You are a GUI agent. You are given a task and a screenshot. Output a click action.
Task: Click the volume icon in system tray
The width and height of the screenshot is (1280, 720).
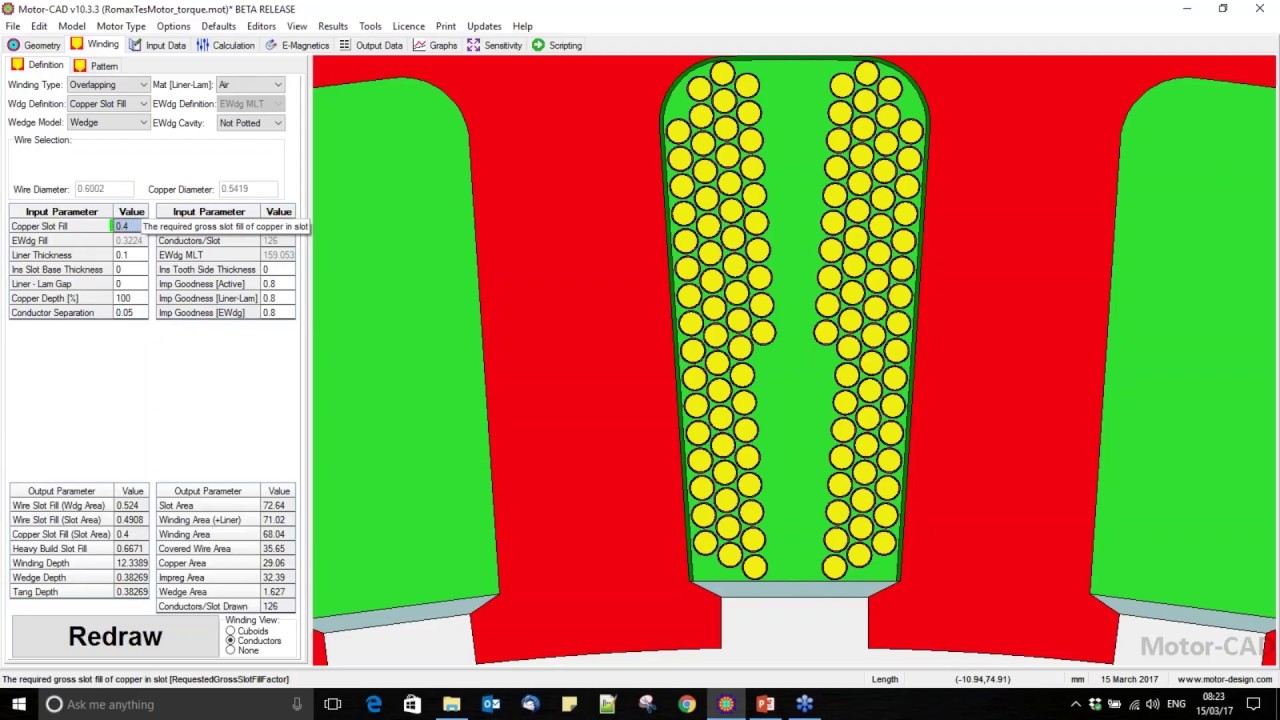(x=1152, y=704)
